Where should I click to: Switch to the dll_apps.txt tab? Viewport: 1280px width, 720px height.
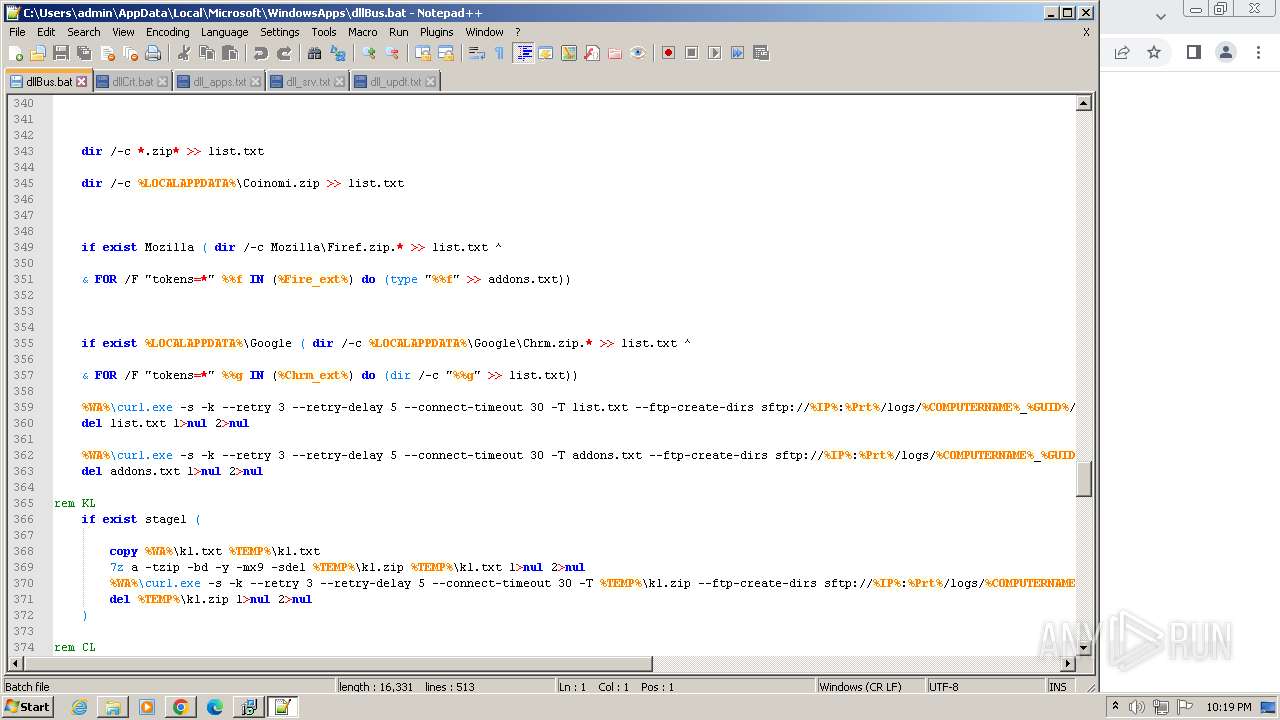click(x=220, y=82)
